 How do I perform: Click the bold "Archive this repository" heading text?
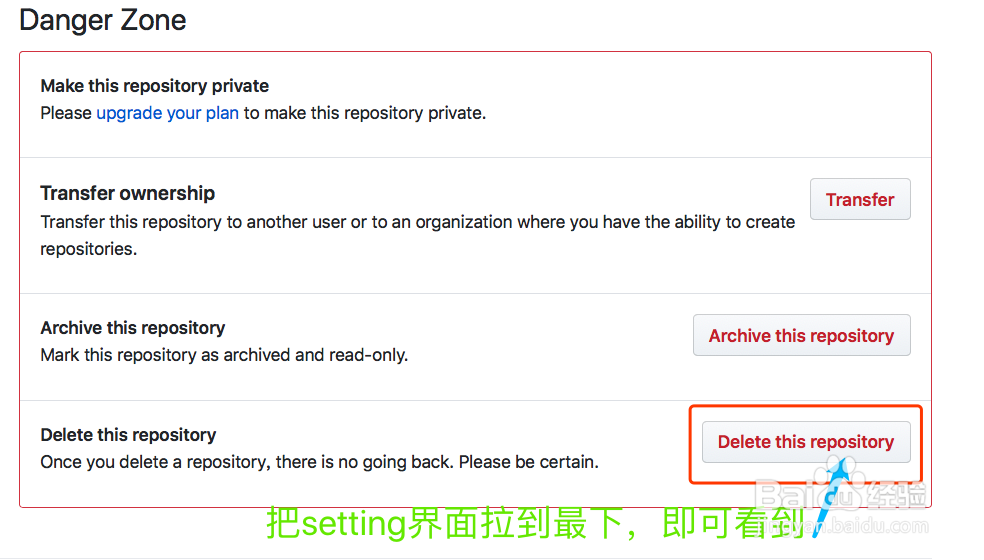(x=132, y=328)
